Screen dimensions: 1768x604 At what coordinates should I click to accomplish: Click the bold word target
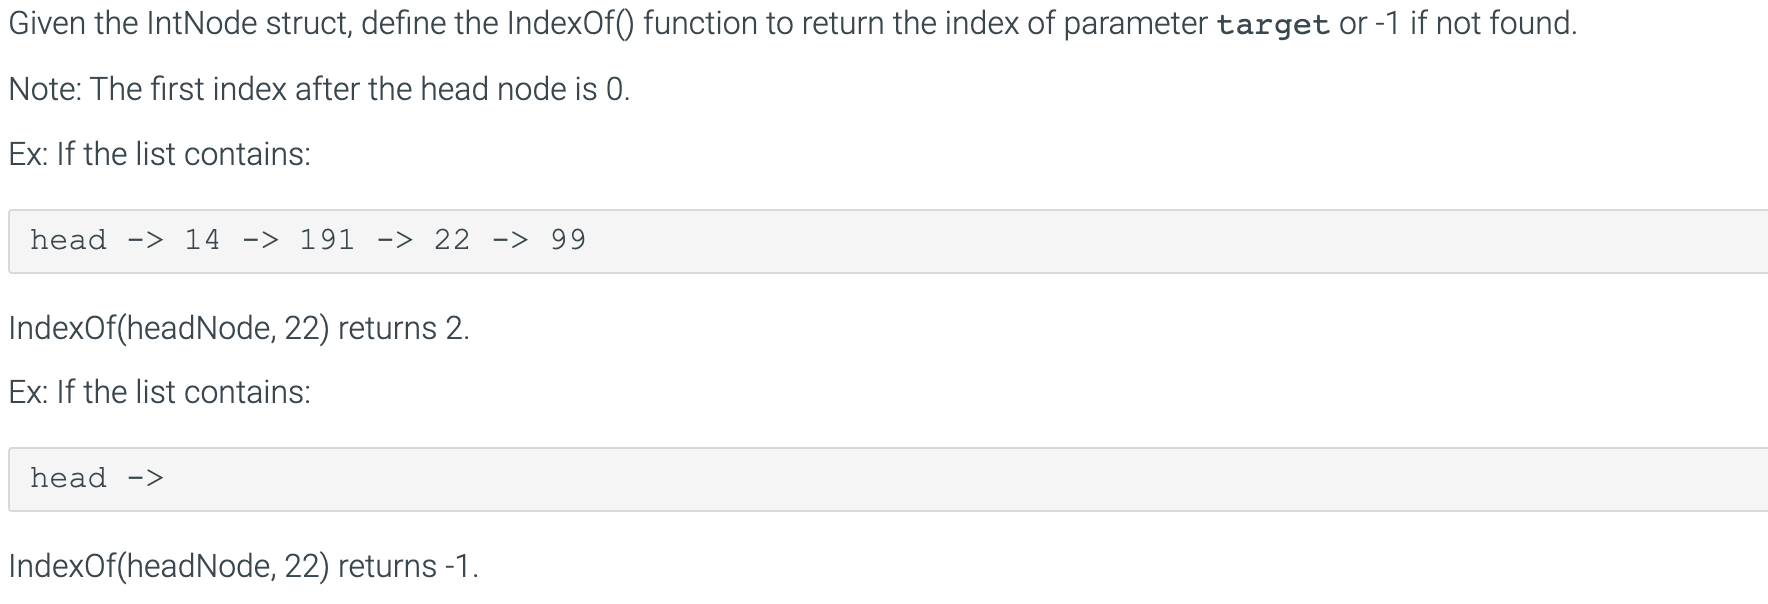pyautogui.click(x=1273, y=24)
